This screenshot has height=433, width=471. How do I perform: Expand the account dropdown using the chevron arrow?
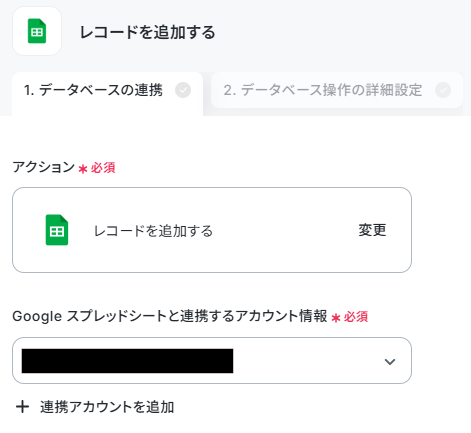[390, 361]
